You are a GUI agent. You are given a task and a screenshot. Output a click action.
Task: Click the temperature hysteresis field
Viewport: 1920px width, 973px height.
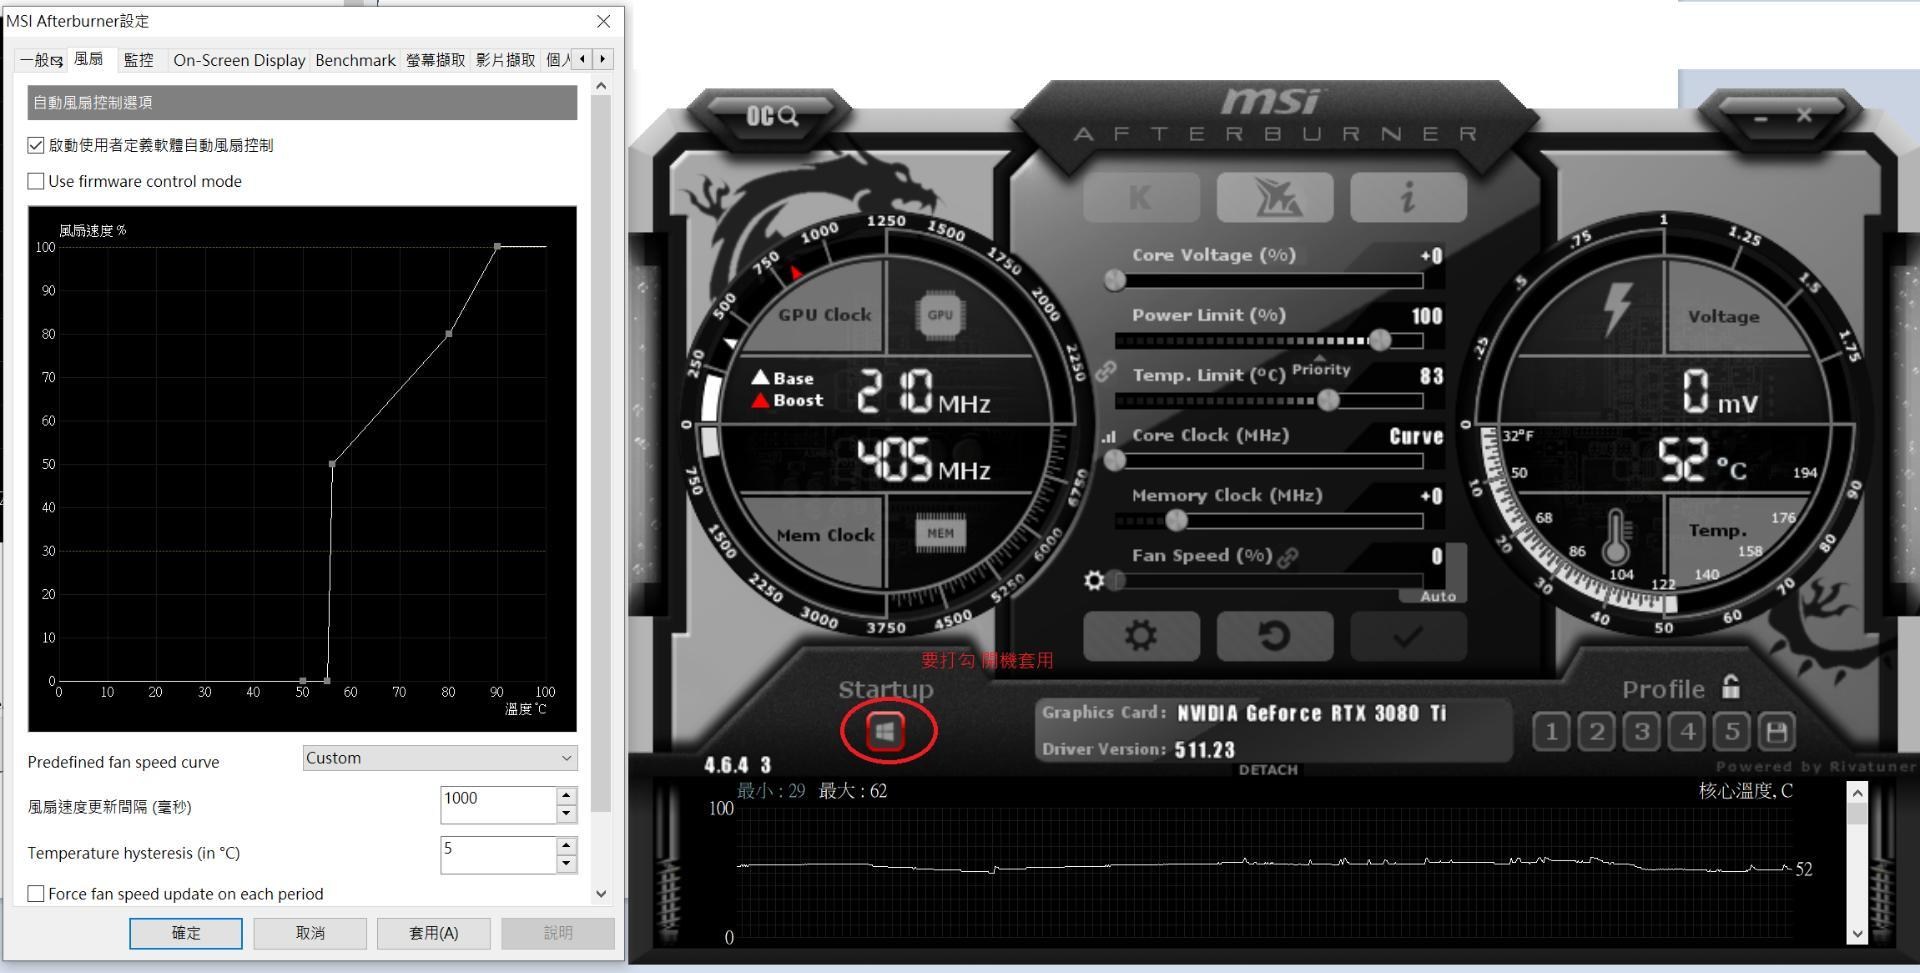click(498, 855)
